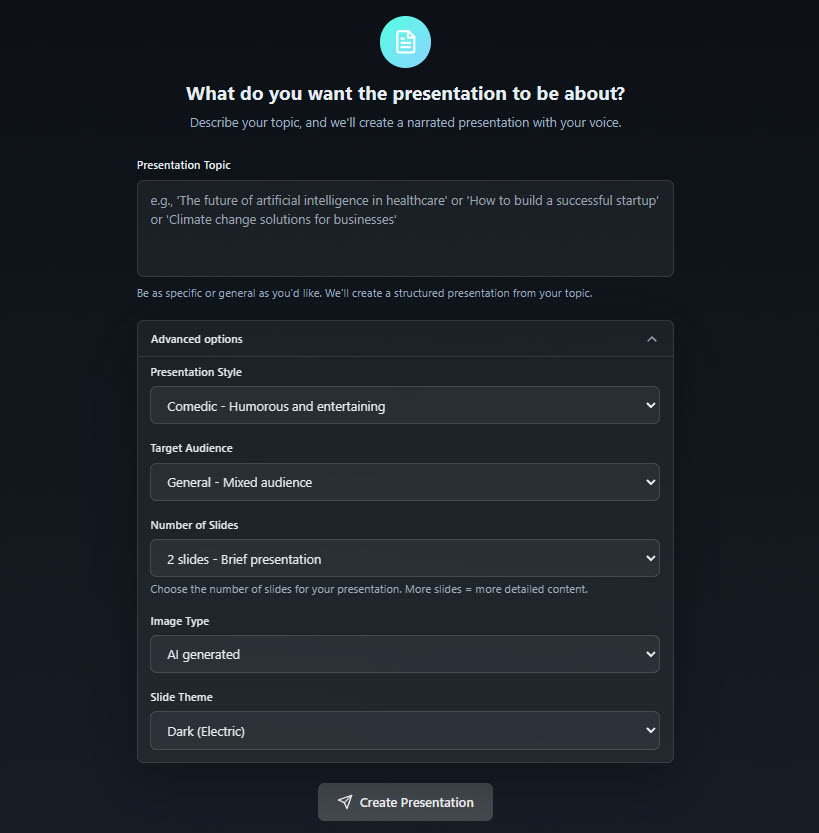Click the document icon at the top
The width and height of the screenshot is (819, 833).
tap(405, 42)
